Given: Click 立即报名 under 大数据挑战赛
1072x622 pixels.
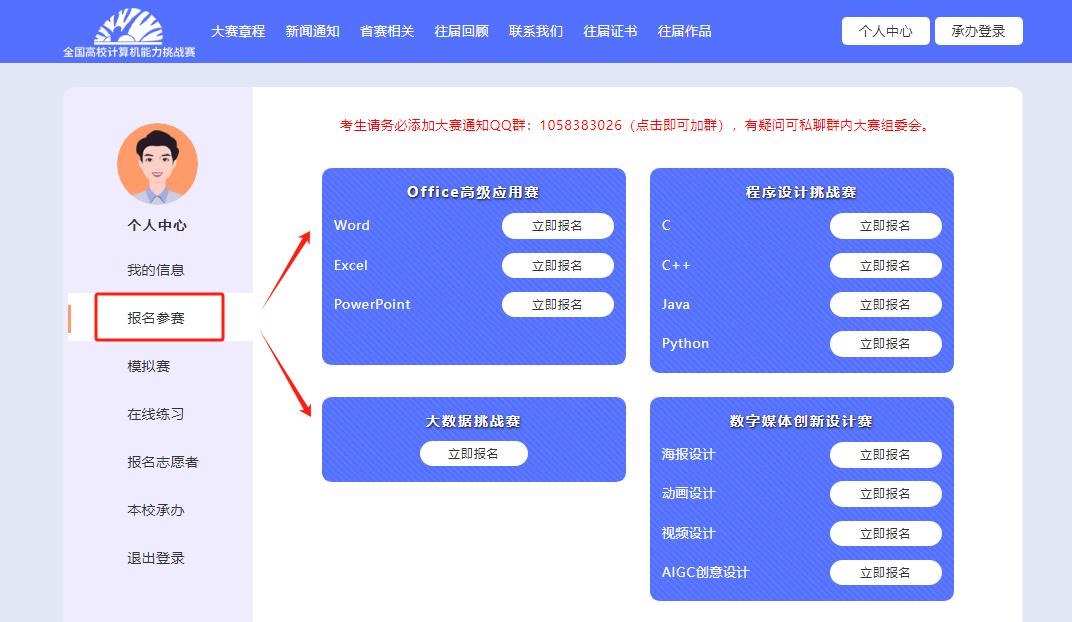Looking at the screenshot, I should [x=473, y=454].
